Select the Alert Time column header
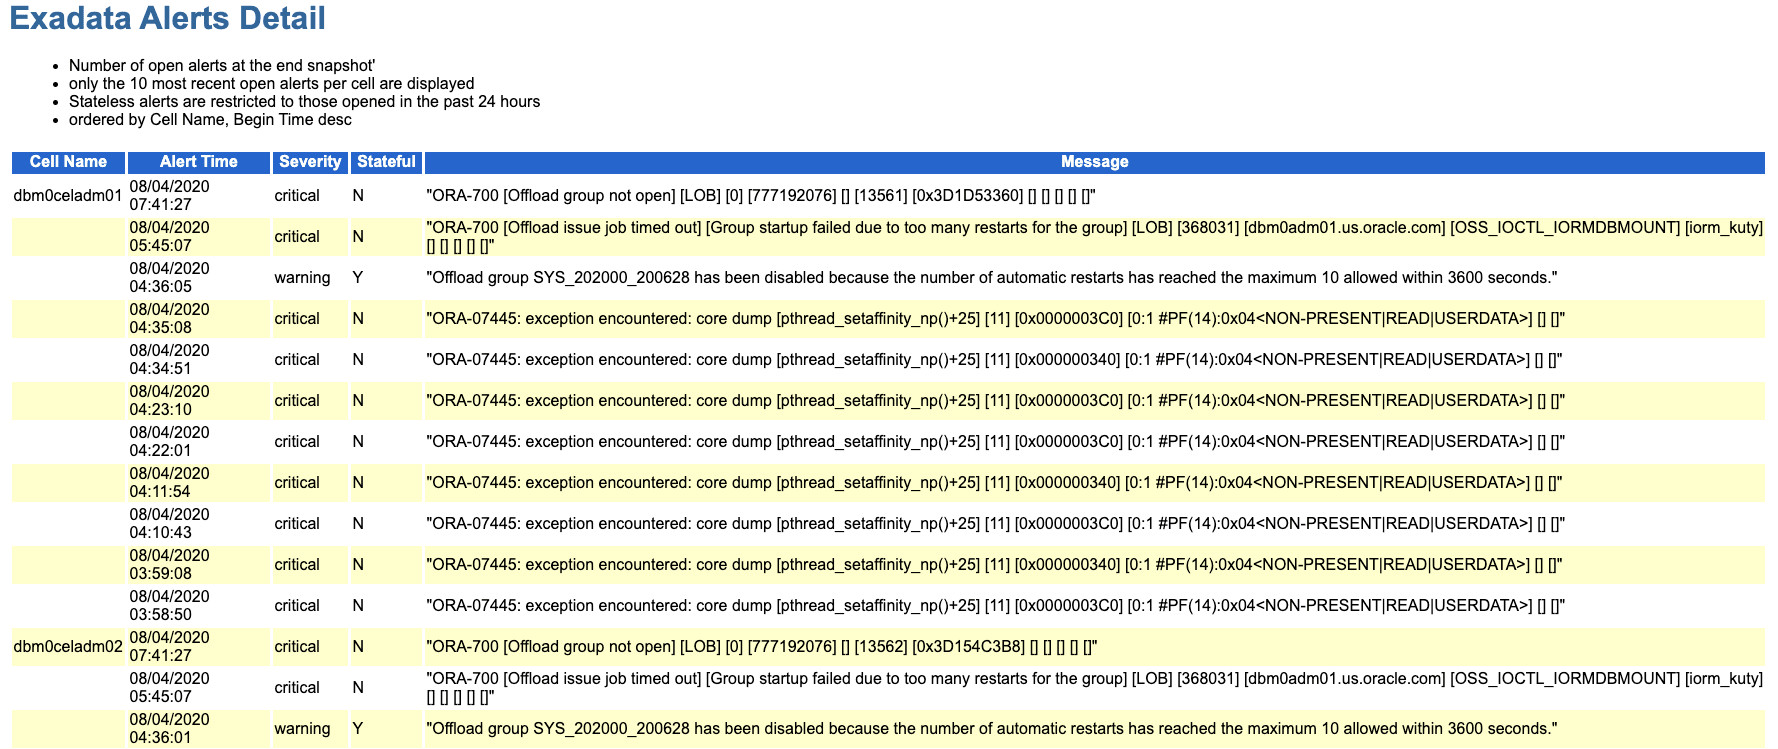Viewport: 1778px width, 749px height. (199, 162)
